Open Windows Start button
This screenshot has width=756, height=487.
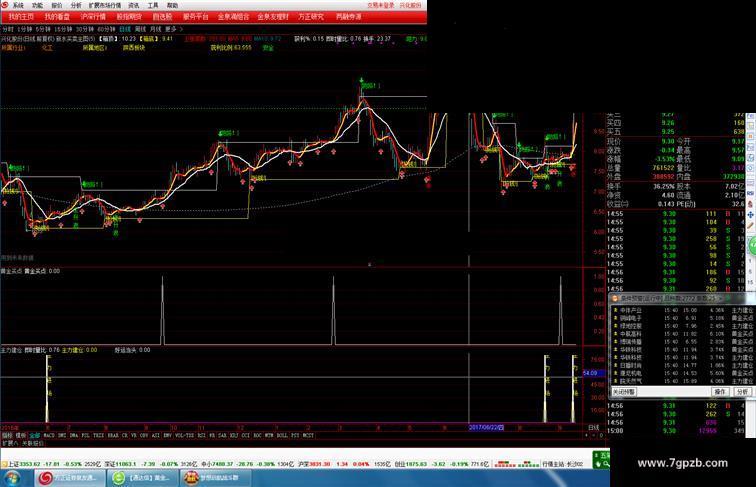coord(11,478)
